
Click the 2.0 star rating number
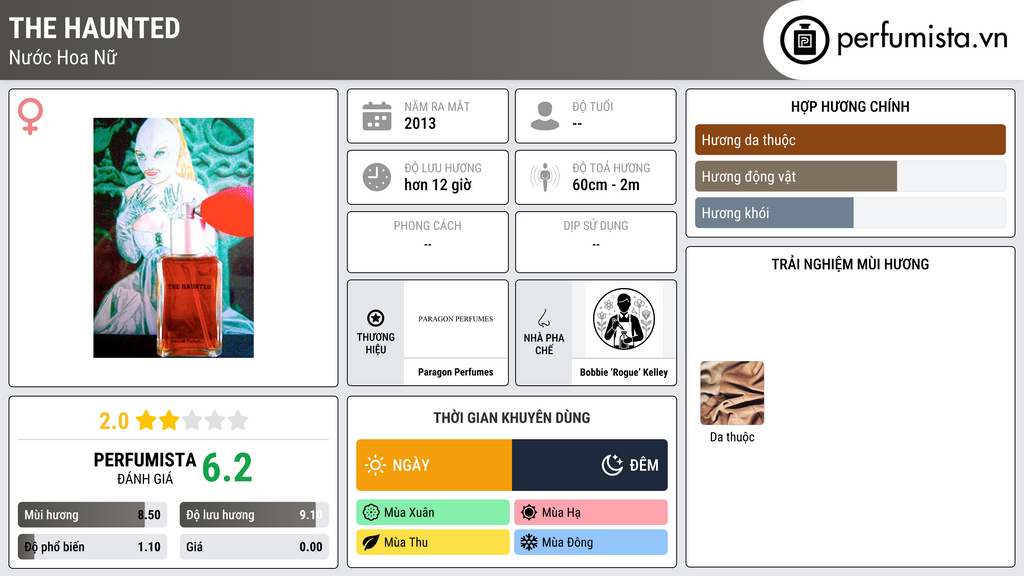(114, 421)
